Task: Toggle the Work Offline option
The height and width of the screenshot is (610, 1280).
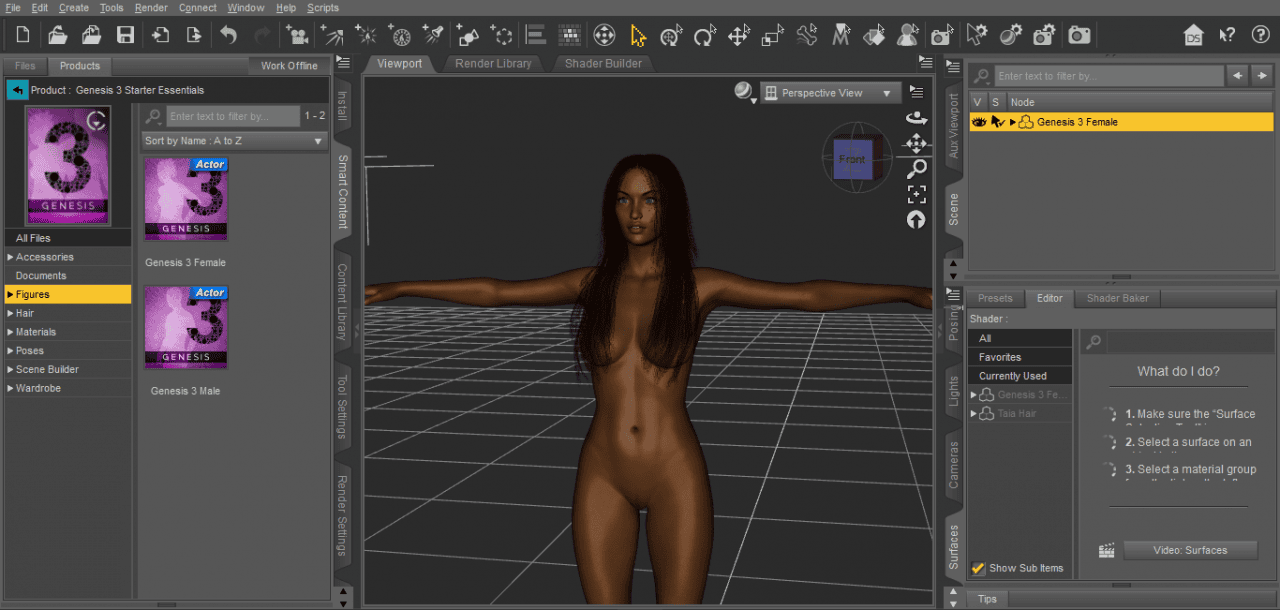Action: pos(289,65)
